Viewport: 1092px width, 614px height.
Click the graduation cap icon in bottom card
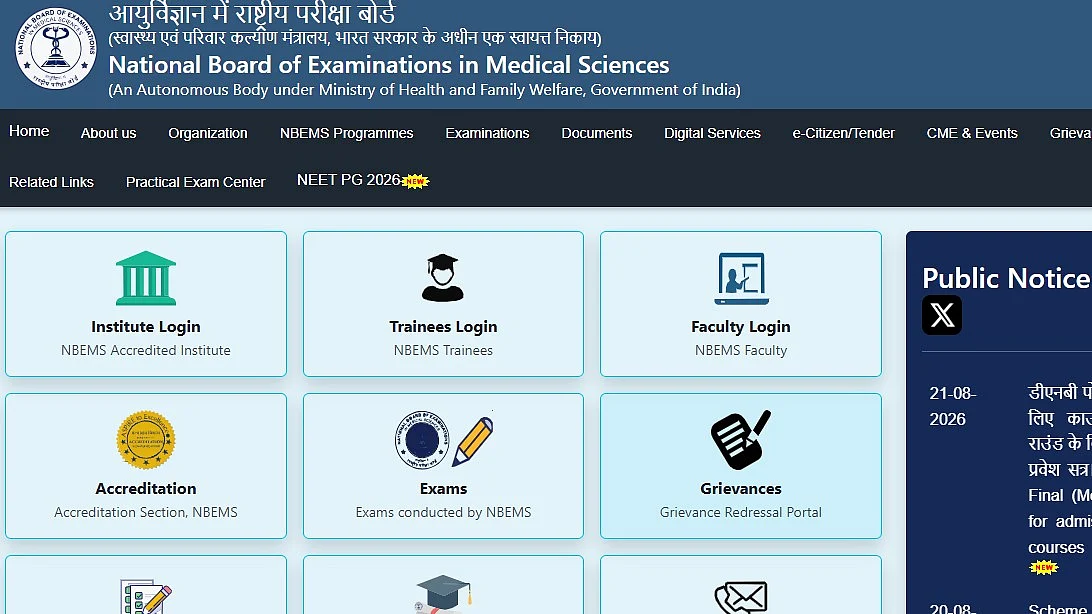pos(443,595)
